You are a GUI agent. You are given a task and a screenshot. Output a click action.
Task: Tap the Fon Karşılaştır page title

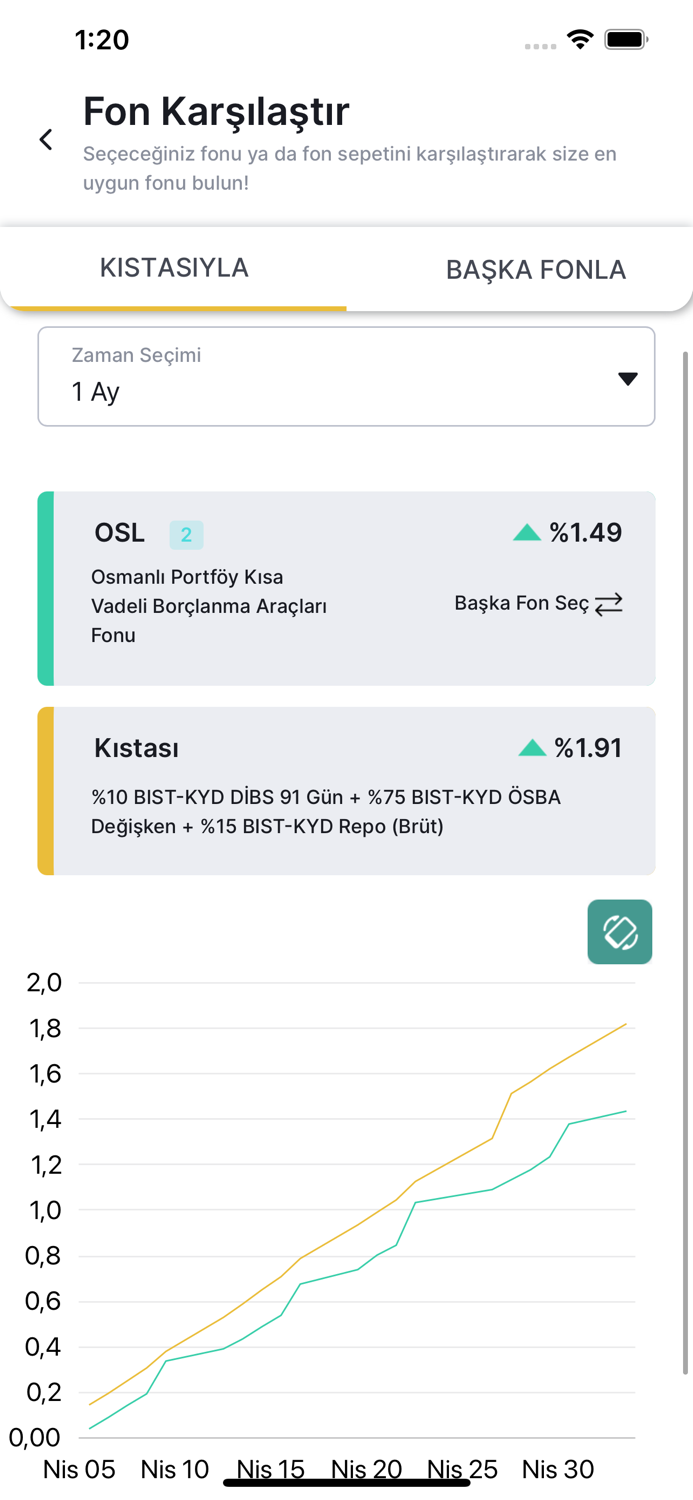tap(216, 112)
